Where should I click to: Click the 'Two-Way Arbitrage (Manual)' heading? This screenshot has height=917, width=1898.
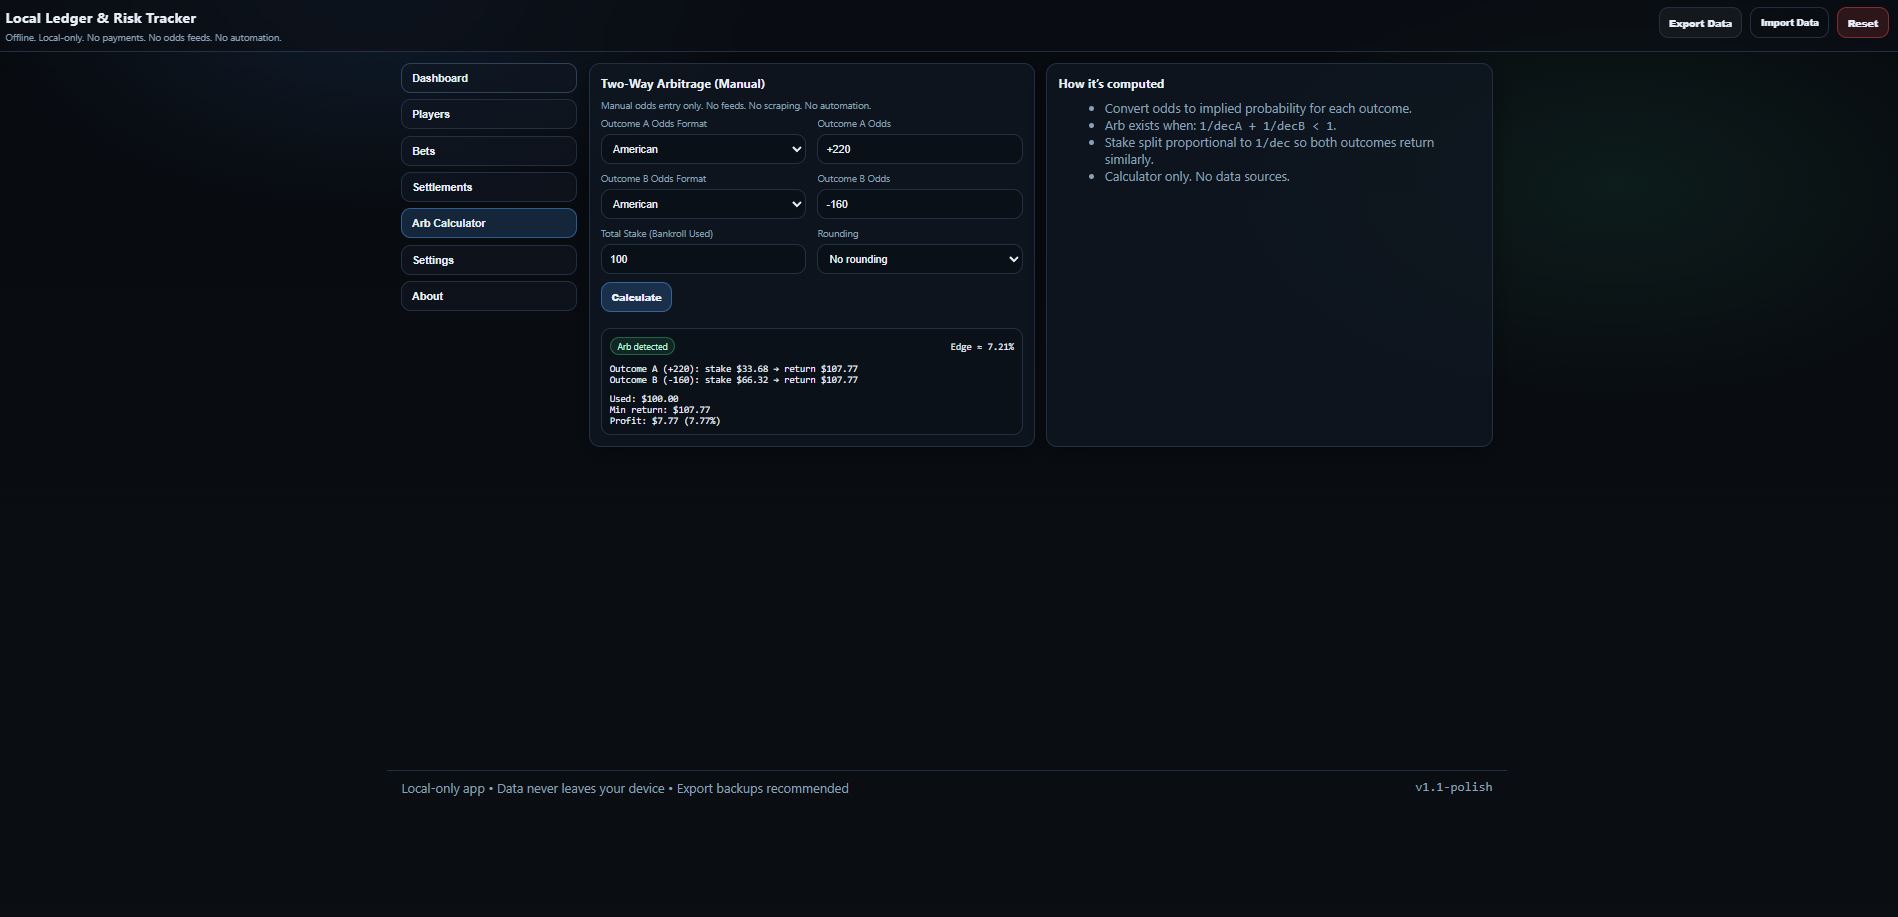pos(683,84)
